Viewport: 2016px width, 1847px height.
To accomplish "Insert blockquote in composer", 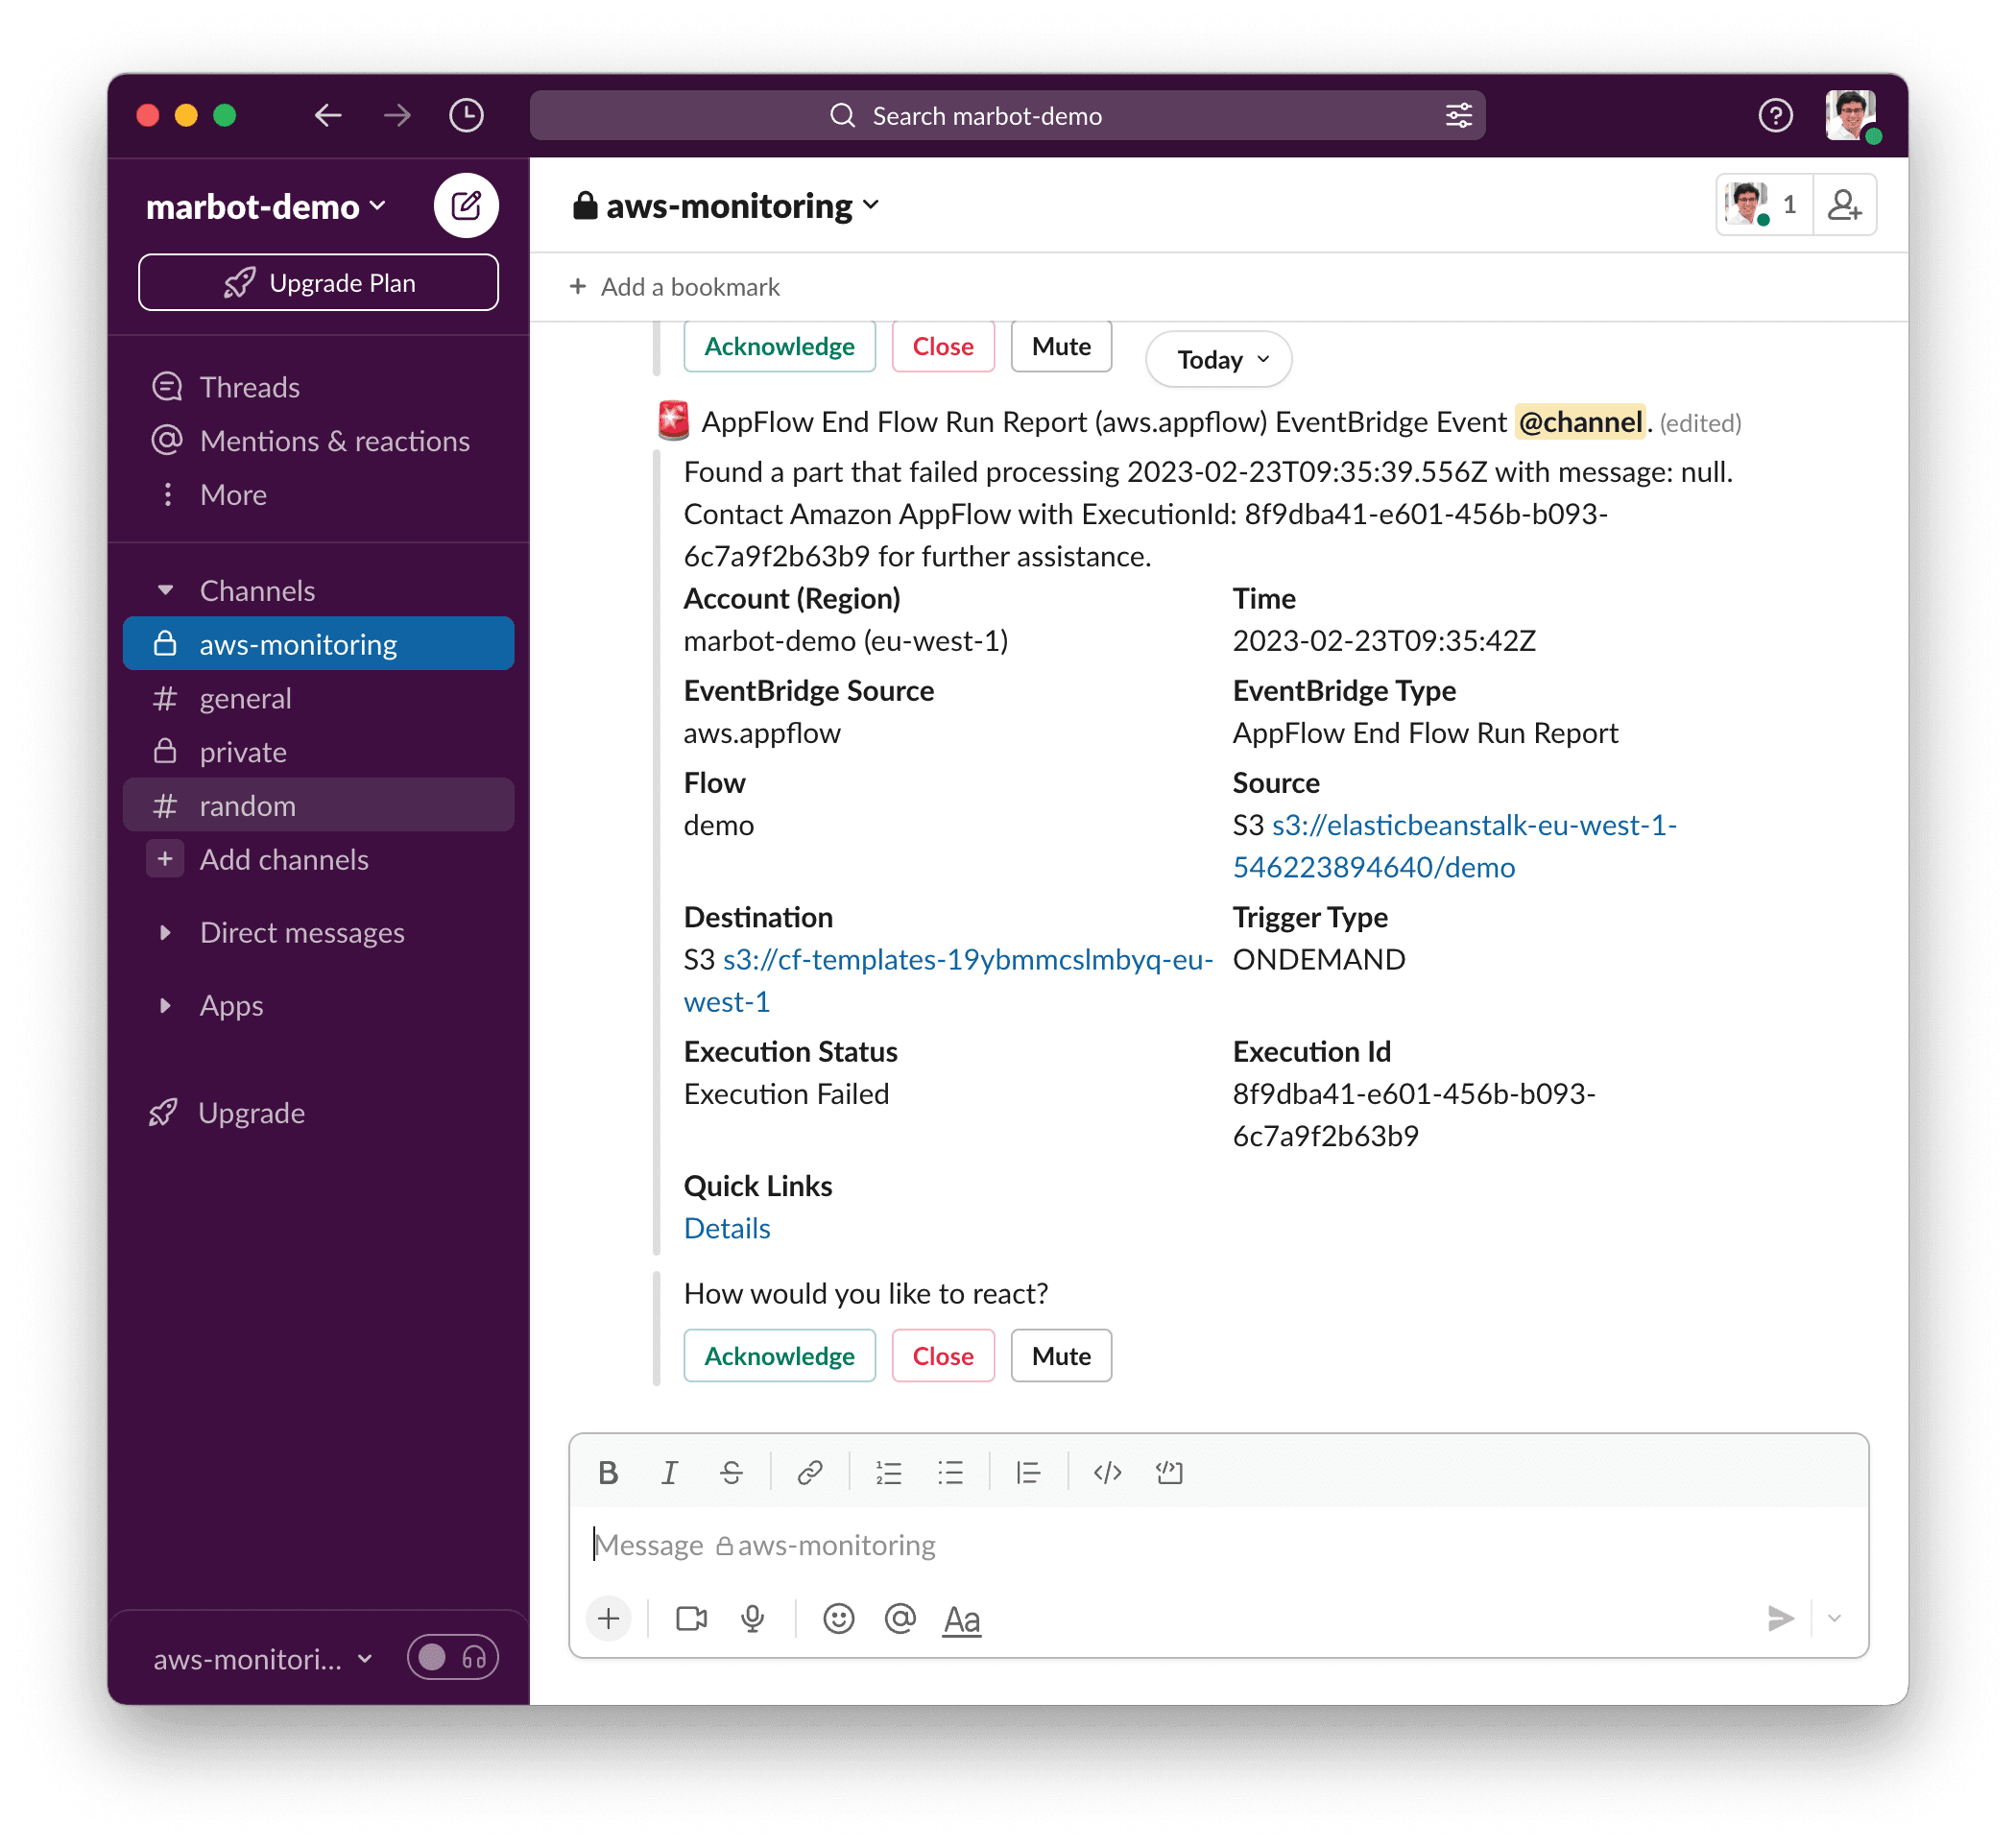I will click(x=1028, y=1473).
